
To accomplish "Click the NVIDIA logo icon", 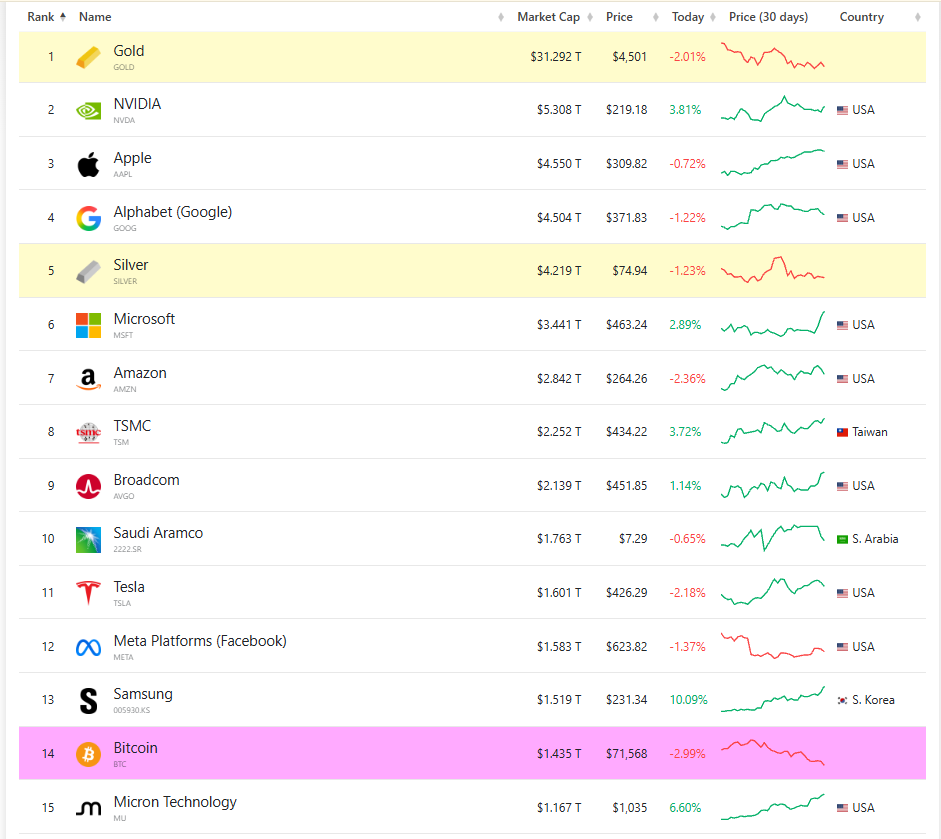I will pos(88,111).
